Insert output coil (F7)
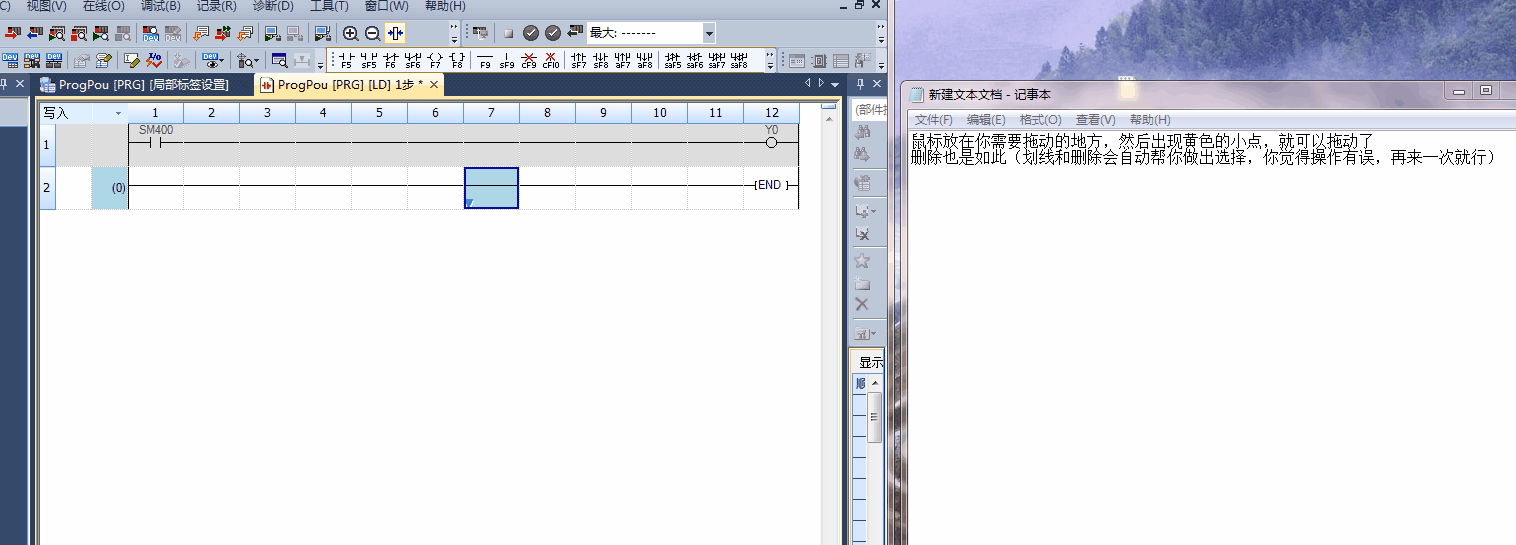Screen dimensions: 1516x545 click(x=435, y=60)
